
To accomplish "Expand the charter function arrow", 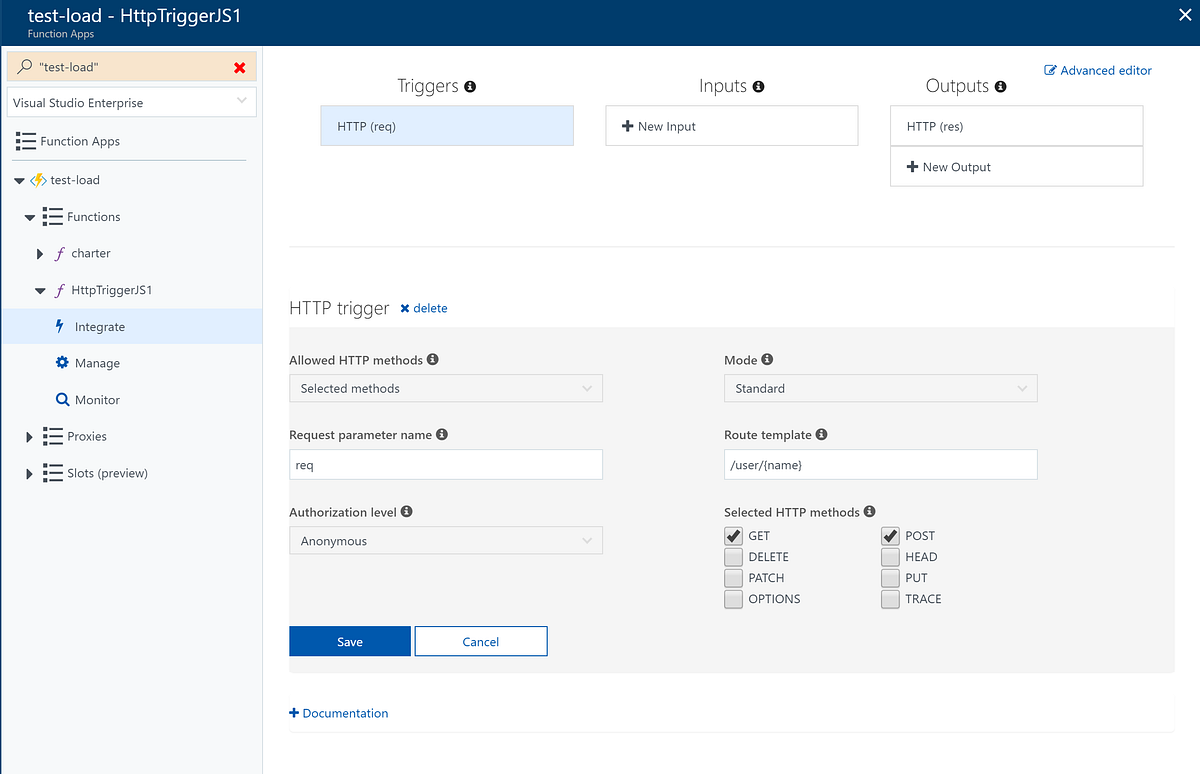I will (x=40, y=254).
